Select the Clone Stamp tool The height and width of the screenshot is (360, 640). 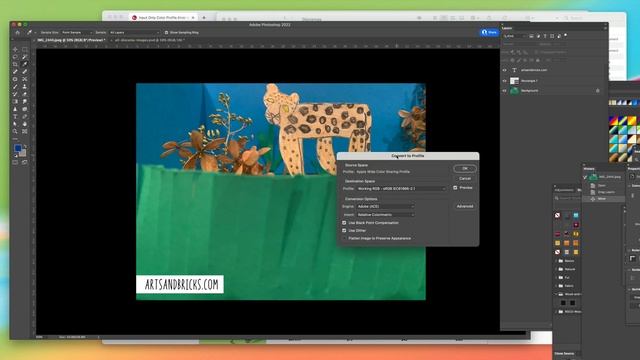click(x=25, y=87)
